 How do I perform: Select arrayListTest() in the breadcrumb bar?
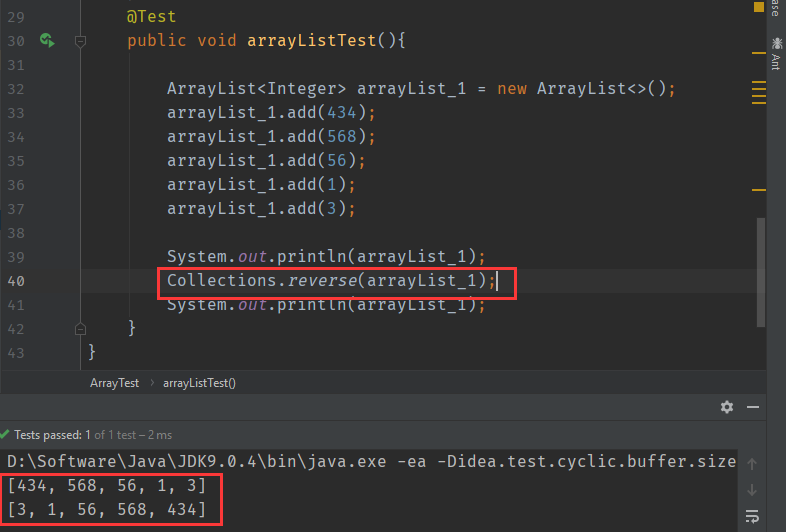[199, 383]
